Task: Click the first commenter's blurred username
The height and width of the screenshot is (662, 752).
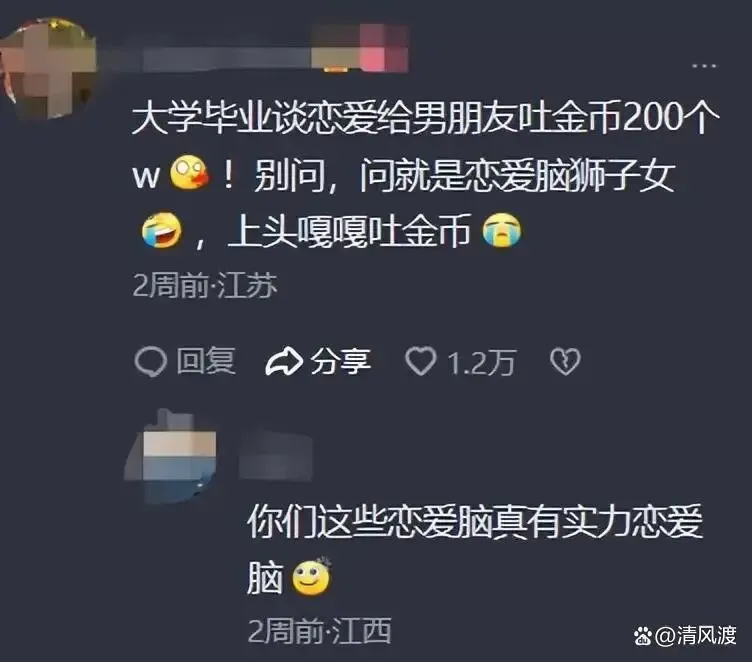Action: [x=225, y=59]
